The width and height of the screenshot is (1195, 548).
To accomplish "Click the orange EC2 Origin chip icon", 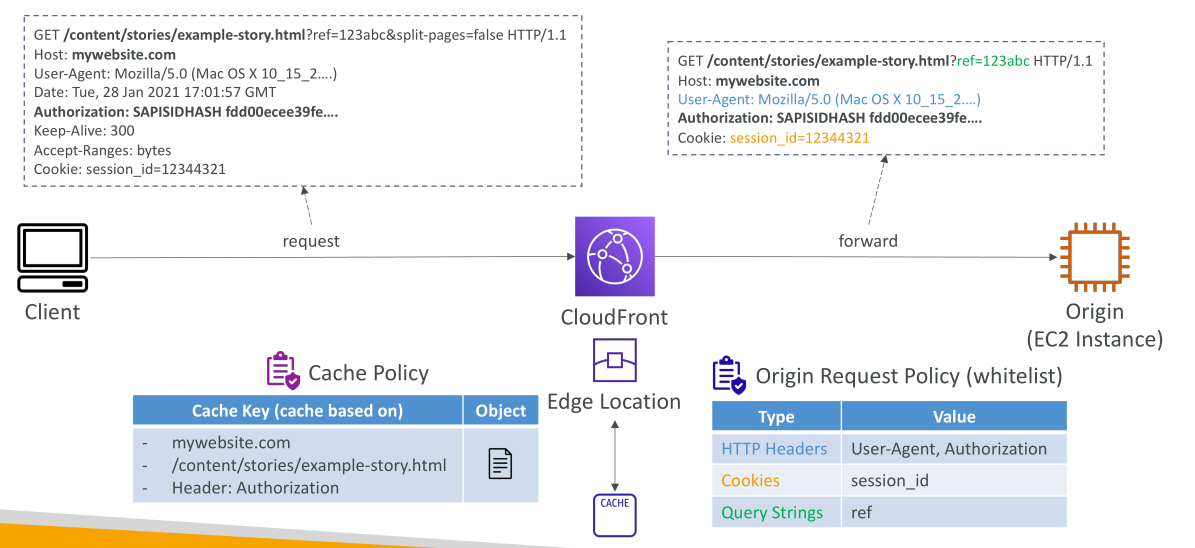I will 1096,258.
